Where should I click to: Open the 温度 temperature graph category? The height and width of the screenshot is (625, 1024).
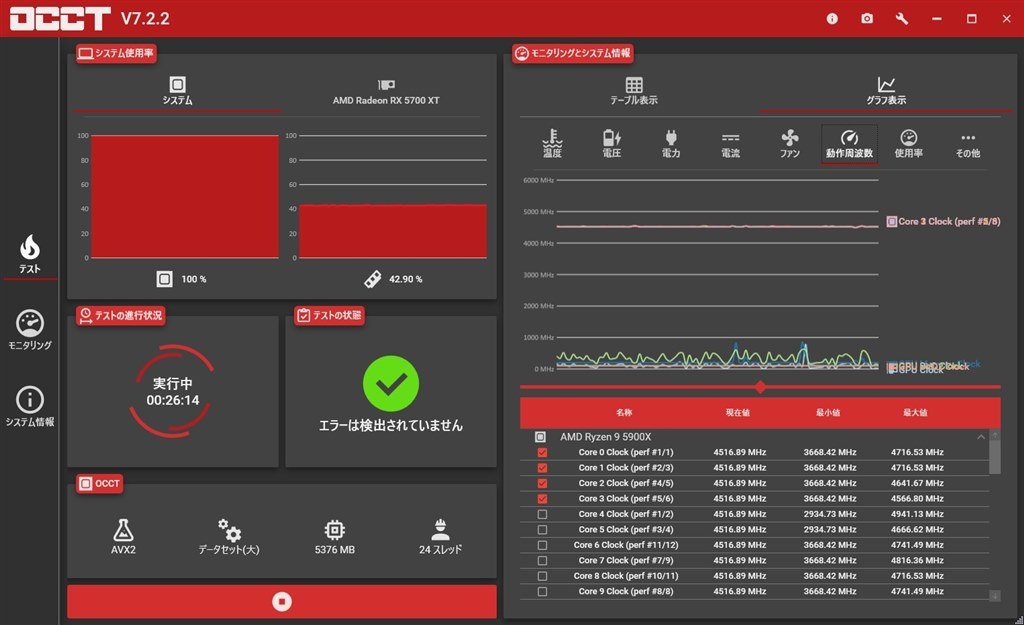pos(552,143)
